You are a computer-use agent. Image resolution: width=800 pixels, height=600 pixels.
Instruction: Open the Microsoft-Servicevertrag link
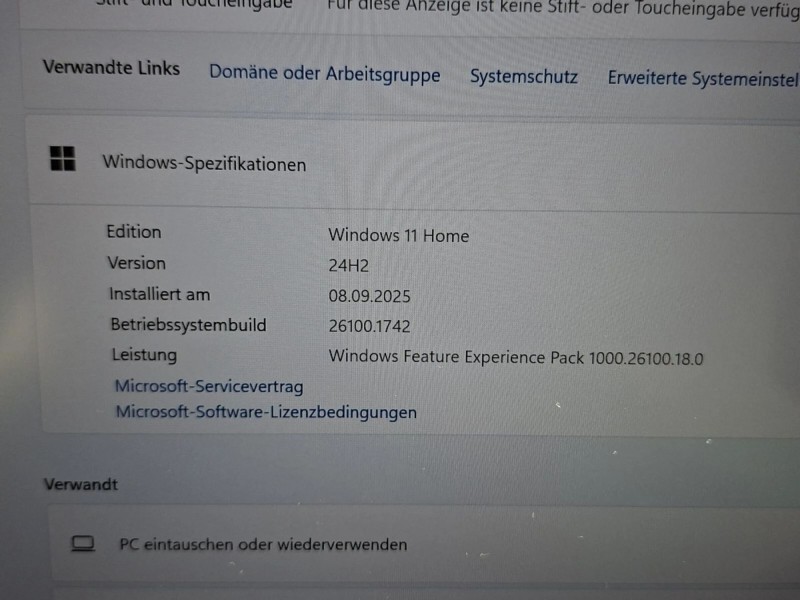tap(208, 386)
